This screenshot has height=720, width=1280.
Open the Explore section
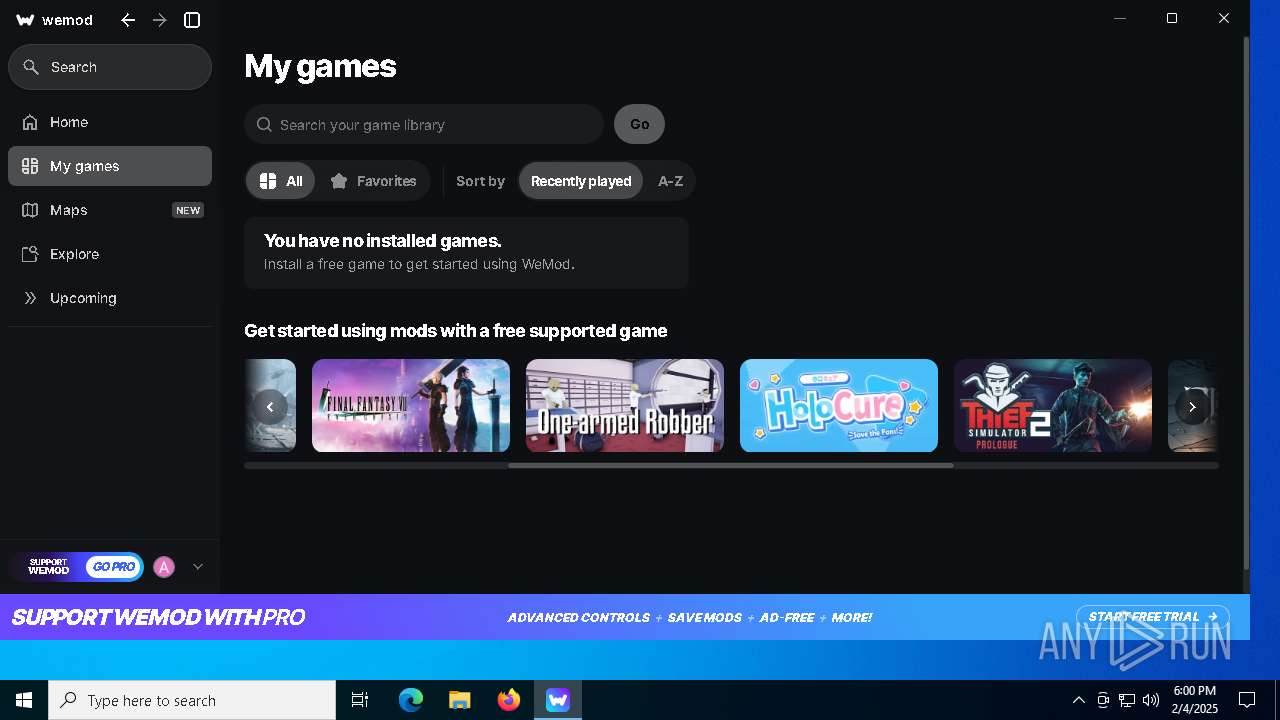click(110, 254)
